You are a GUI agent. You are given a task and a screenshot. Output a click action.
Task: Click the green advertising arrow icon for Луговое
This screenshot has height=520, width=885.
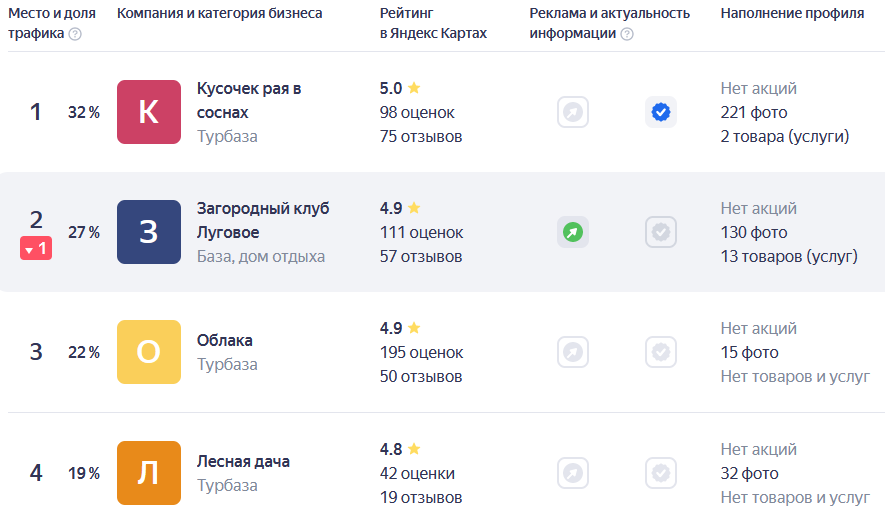pyautogui.click(x=573, y=232)
